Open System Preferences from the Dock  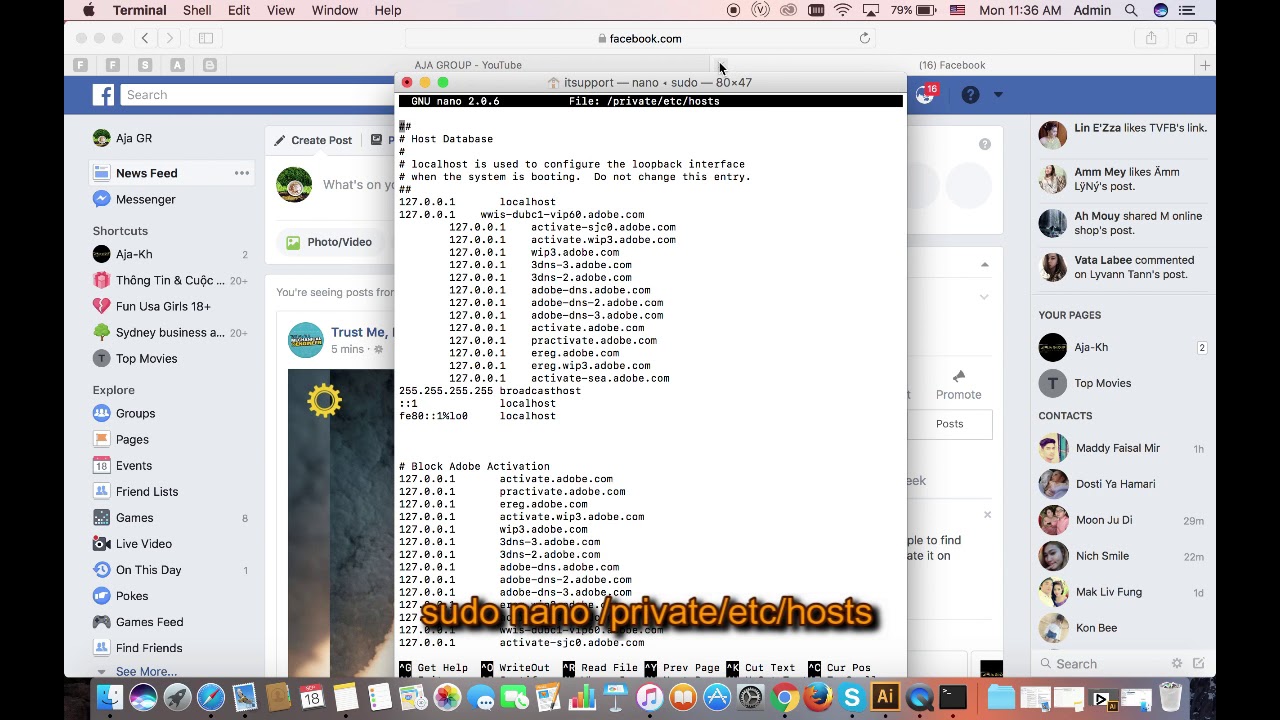click(750, 697)
